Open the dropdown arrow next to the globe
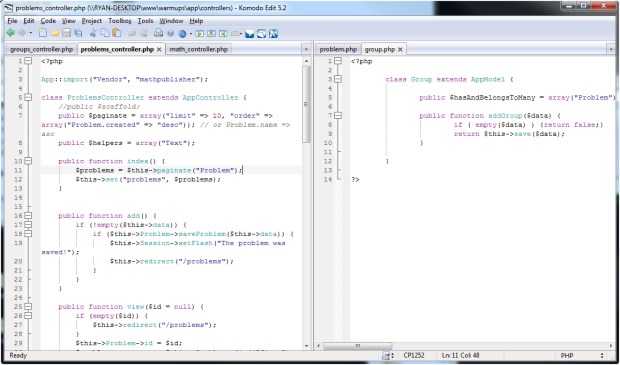The width and height of the screenshot is (620, 365). pos(191,33)
